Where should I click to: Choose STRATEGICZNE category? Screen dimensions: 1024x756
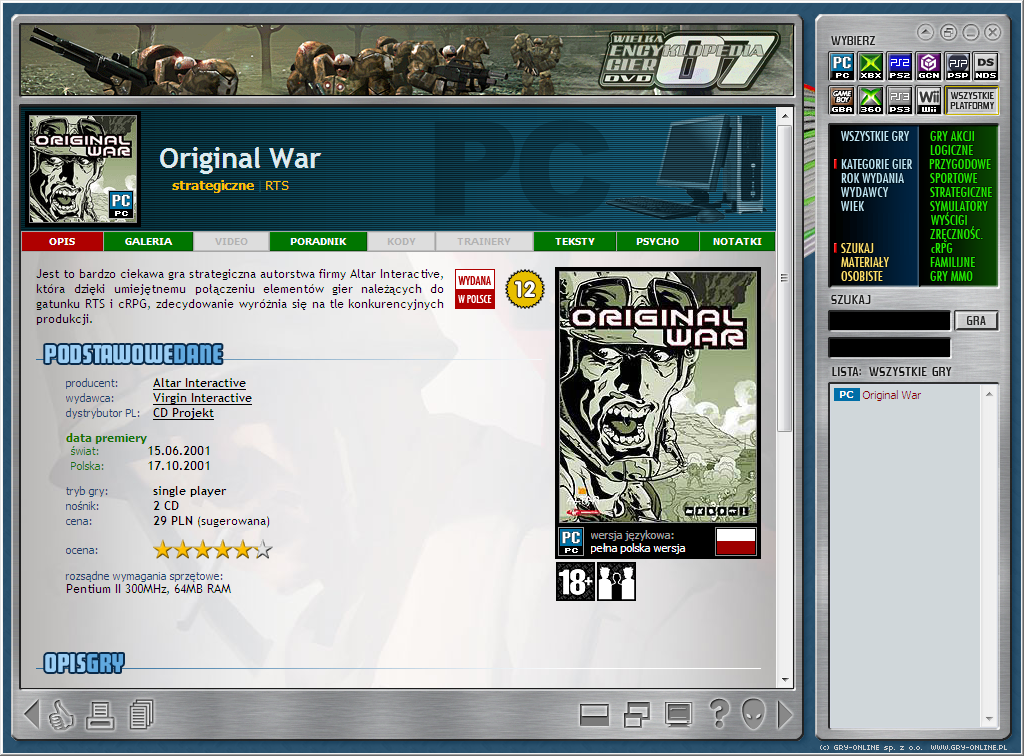(961, 193)
